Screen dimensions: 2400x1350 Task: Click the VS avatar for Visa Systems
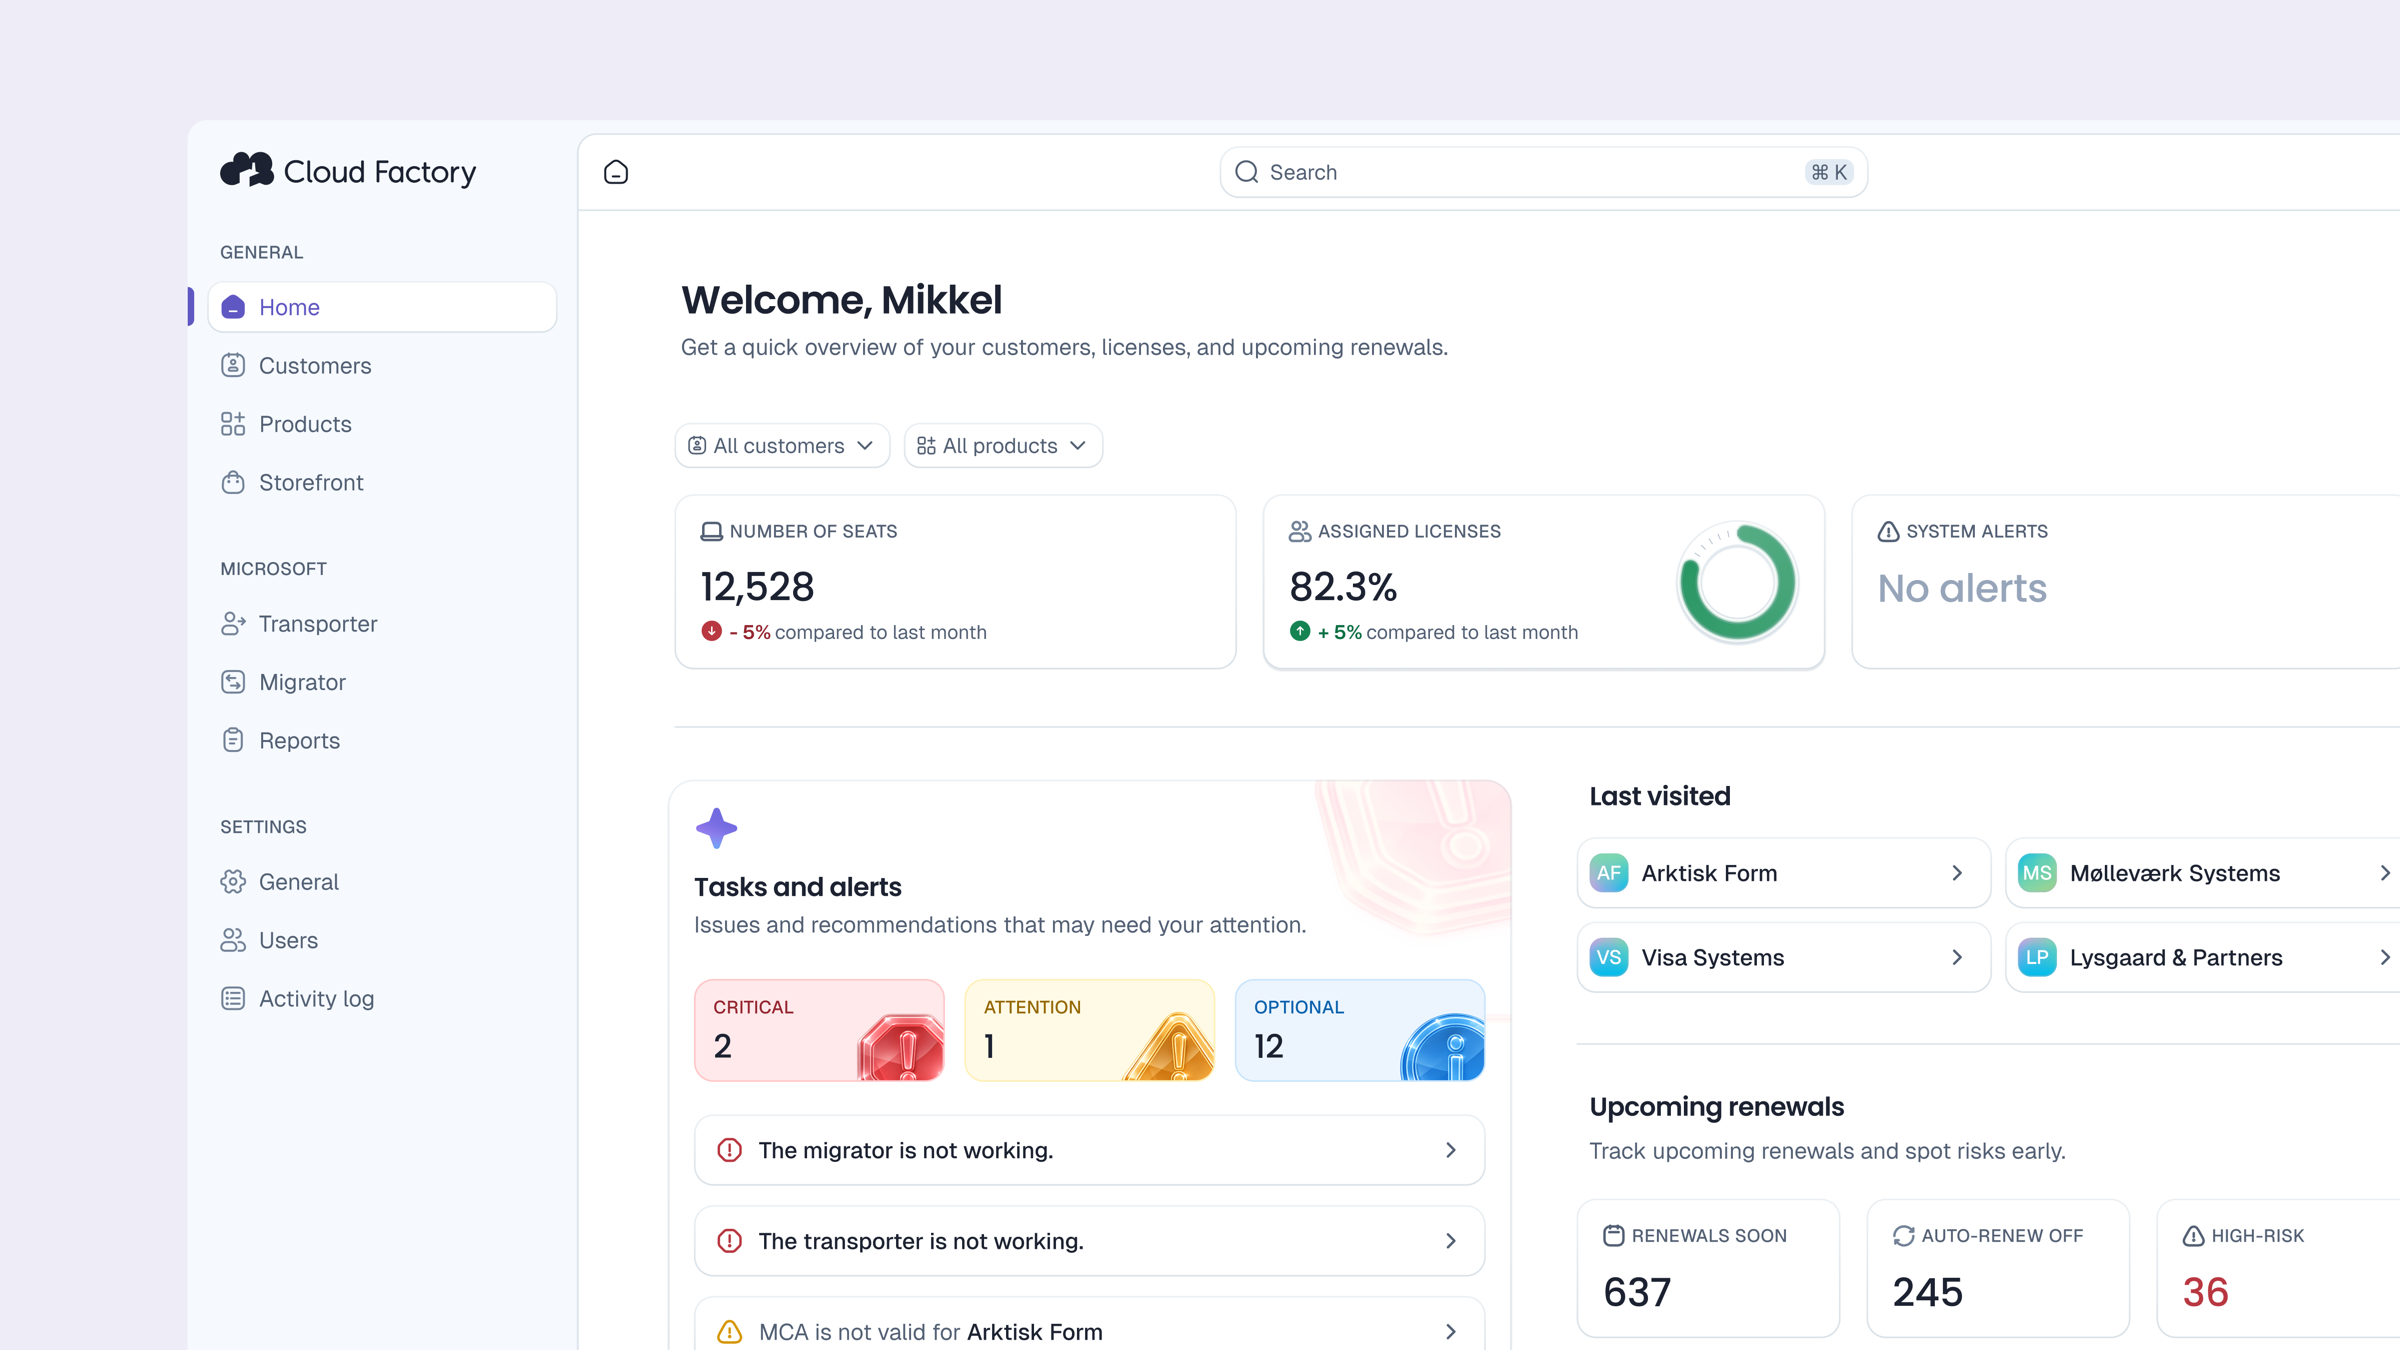[x=1608, y=957]
